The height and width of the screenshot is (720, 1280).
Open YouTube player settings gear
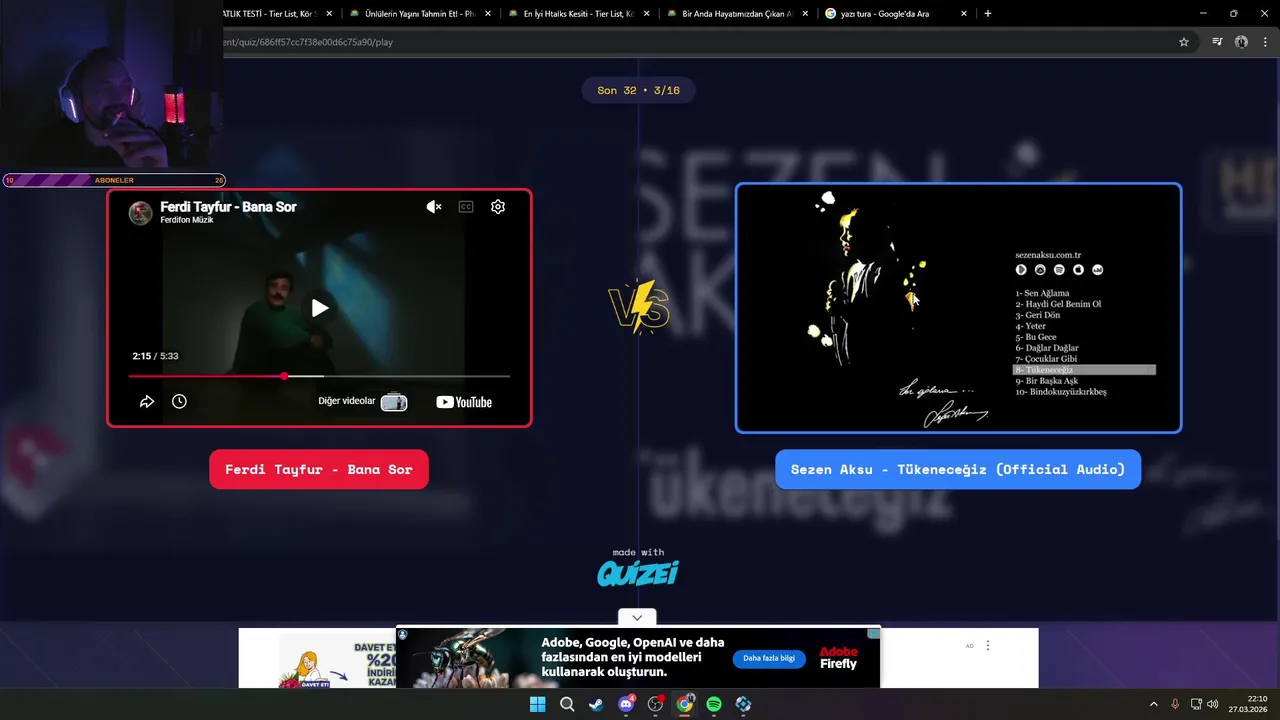(x=498, y=207)
